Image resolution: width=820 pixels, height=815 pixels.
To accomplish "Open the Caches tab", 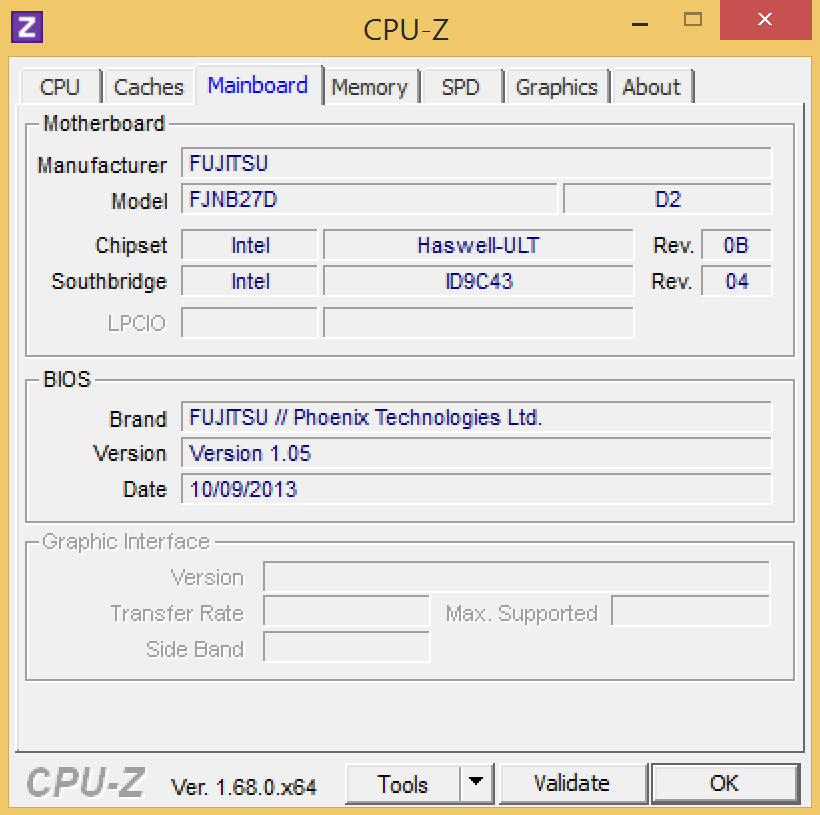I will pyautogui.click(x=149, y=87).
